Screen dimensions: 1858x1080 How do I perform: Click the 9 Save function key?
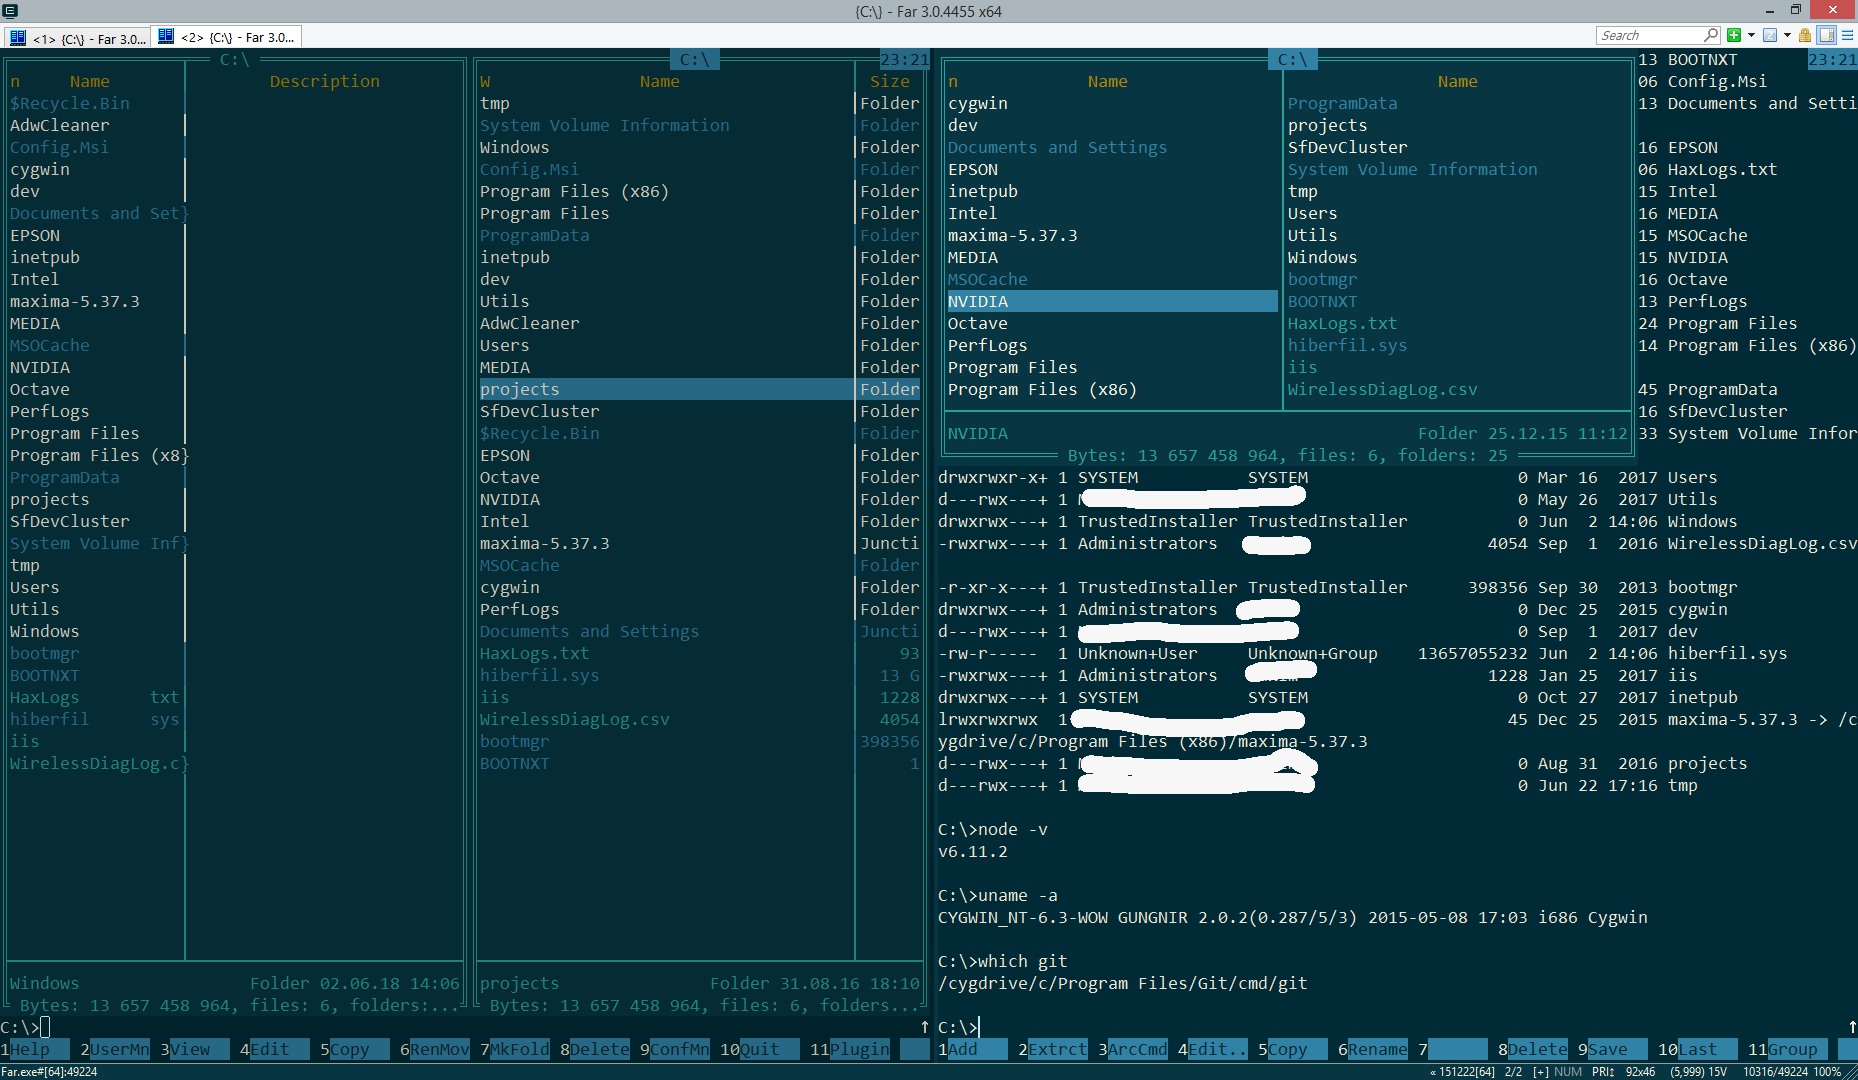(x=1613, y=1049)
